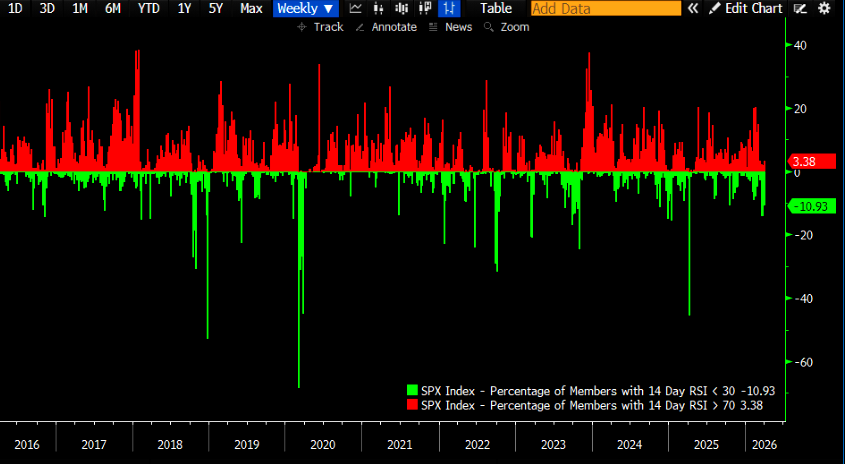Open chart settings gear icon
Image resolution: width=846 pixels, height=464 pixels.
[824, 8]
